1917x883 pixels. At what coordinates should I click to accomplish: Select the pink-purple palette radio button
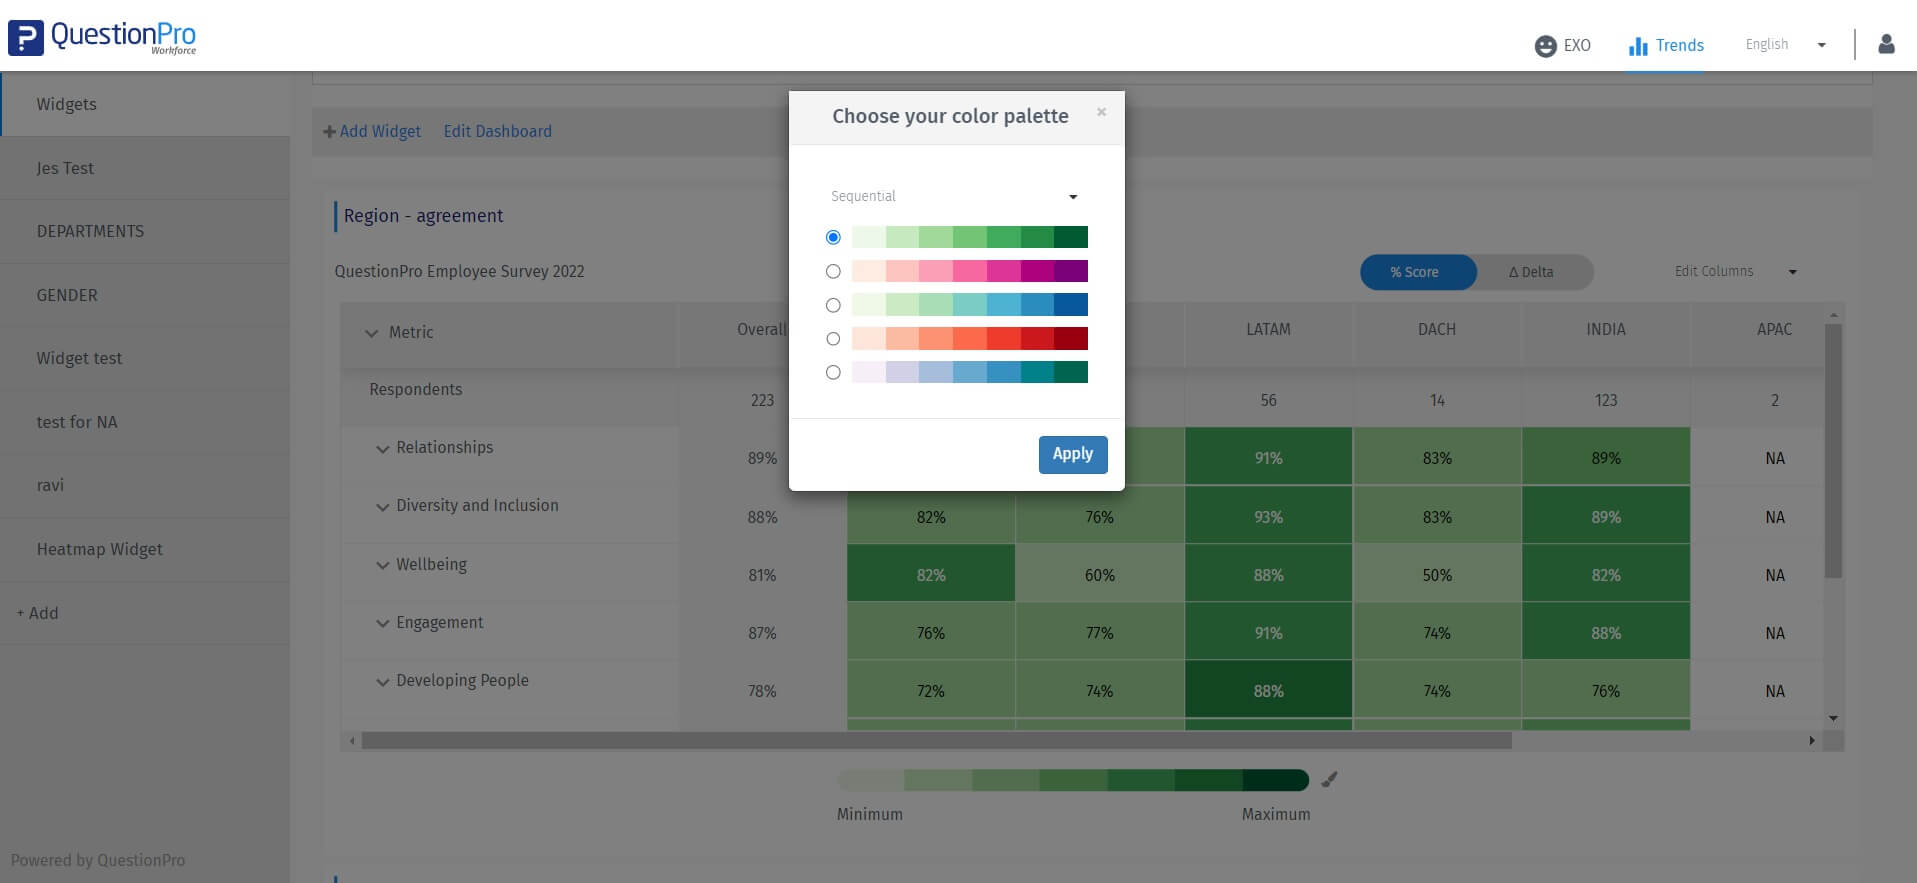(x=833, y=271)
